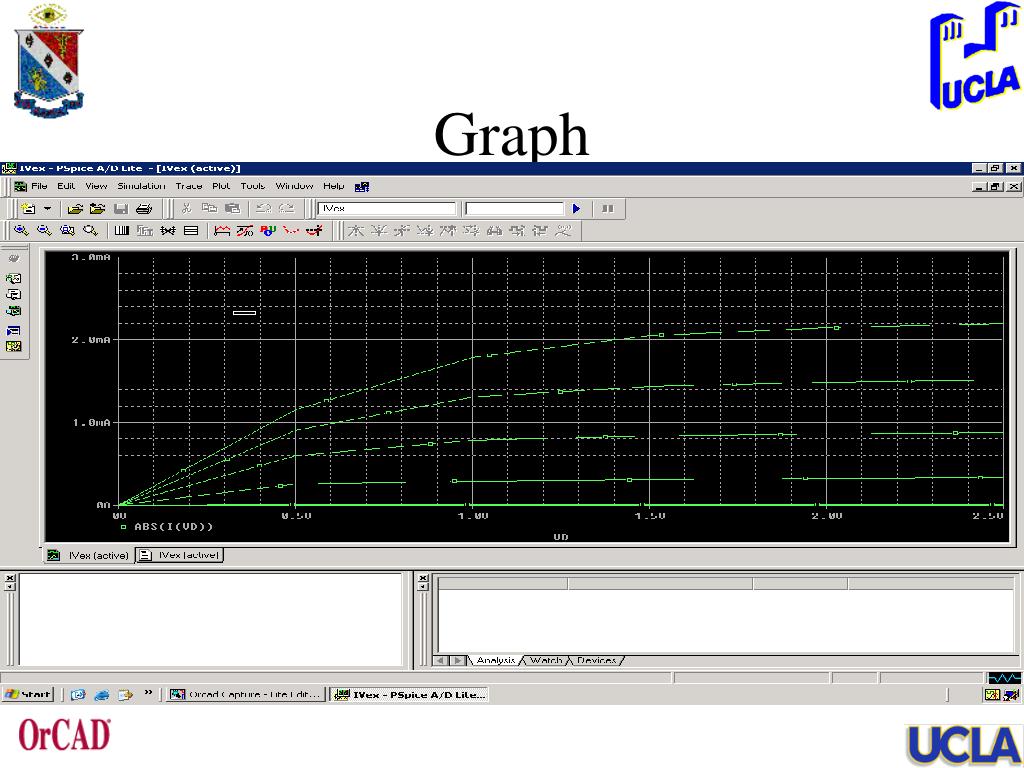Image resolution: width=1024 pixels, height=768 pixels.
Task: Click the green top icon in left sidebar
Action: pos(14,278)
